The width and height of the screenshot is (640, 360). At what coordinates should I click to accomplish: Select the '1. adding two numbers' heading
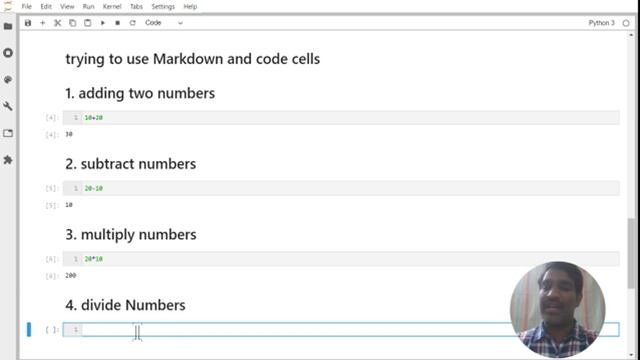tap(140, 93)
